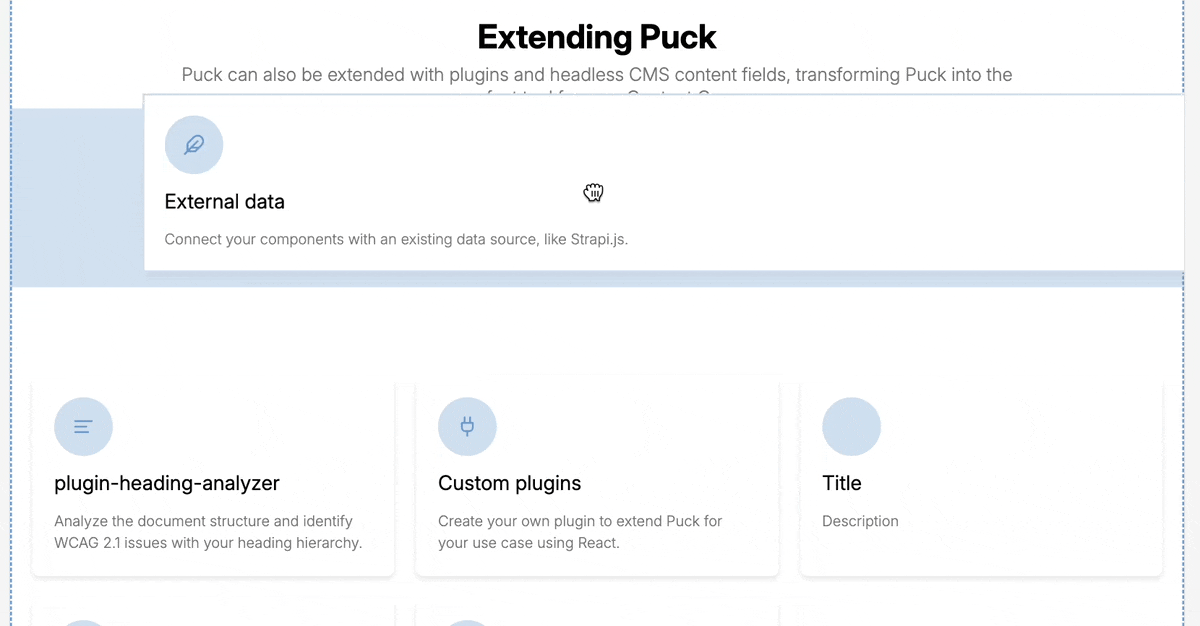Select the plug icon inside its blue circle
This screenshot has height=626, width=1200.
click(467, 426)
